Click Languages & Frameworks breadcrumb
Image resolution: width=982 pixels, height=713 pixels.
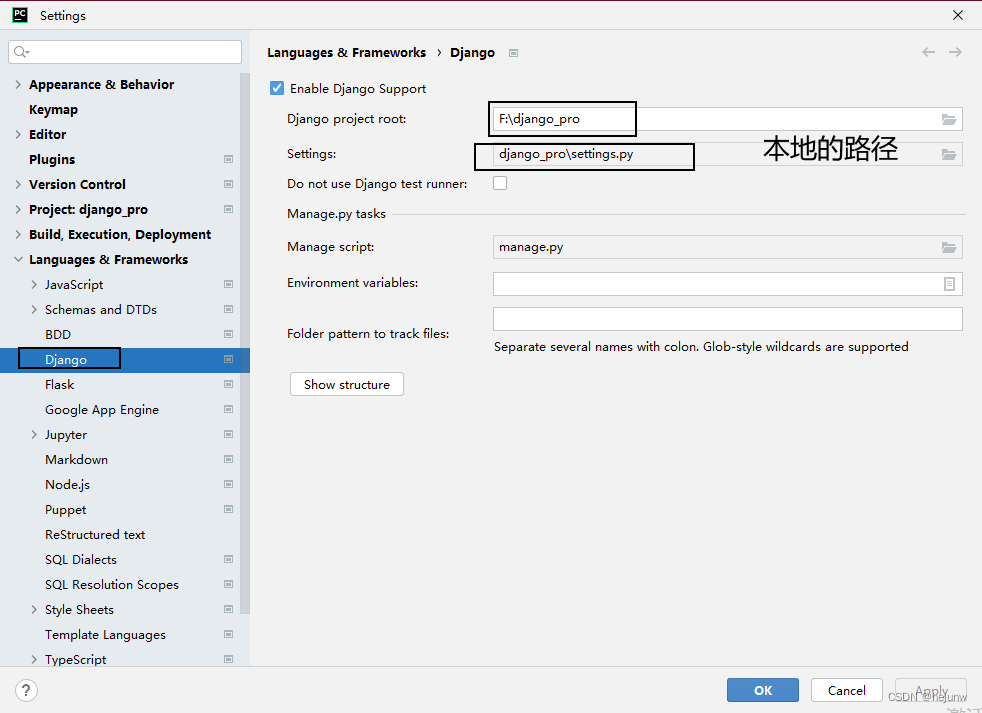tap(346, 53)
